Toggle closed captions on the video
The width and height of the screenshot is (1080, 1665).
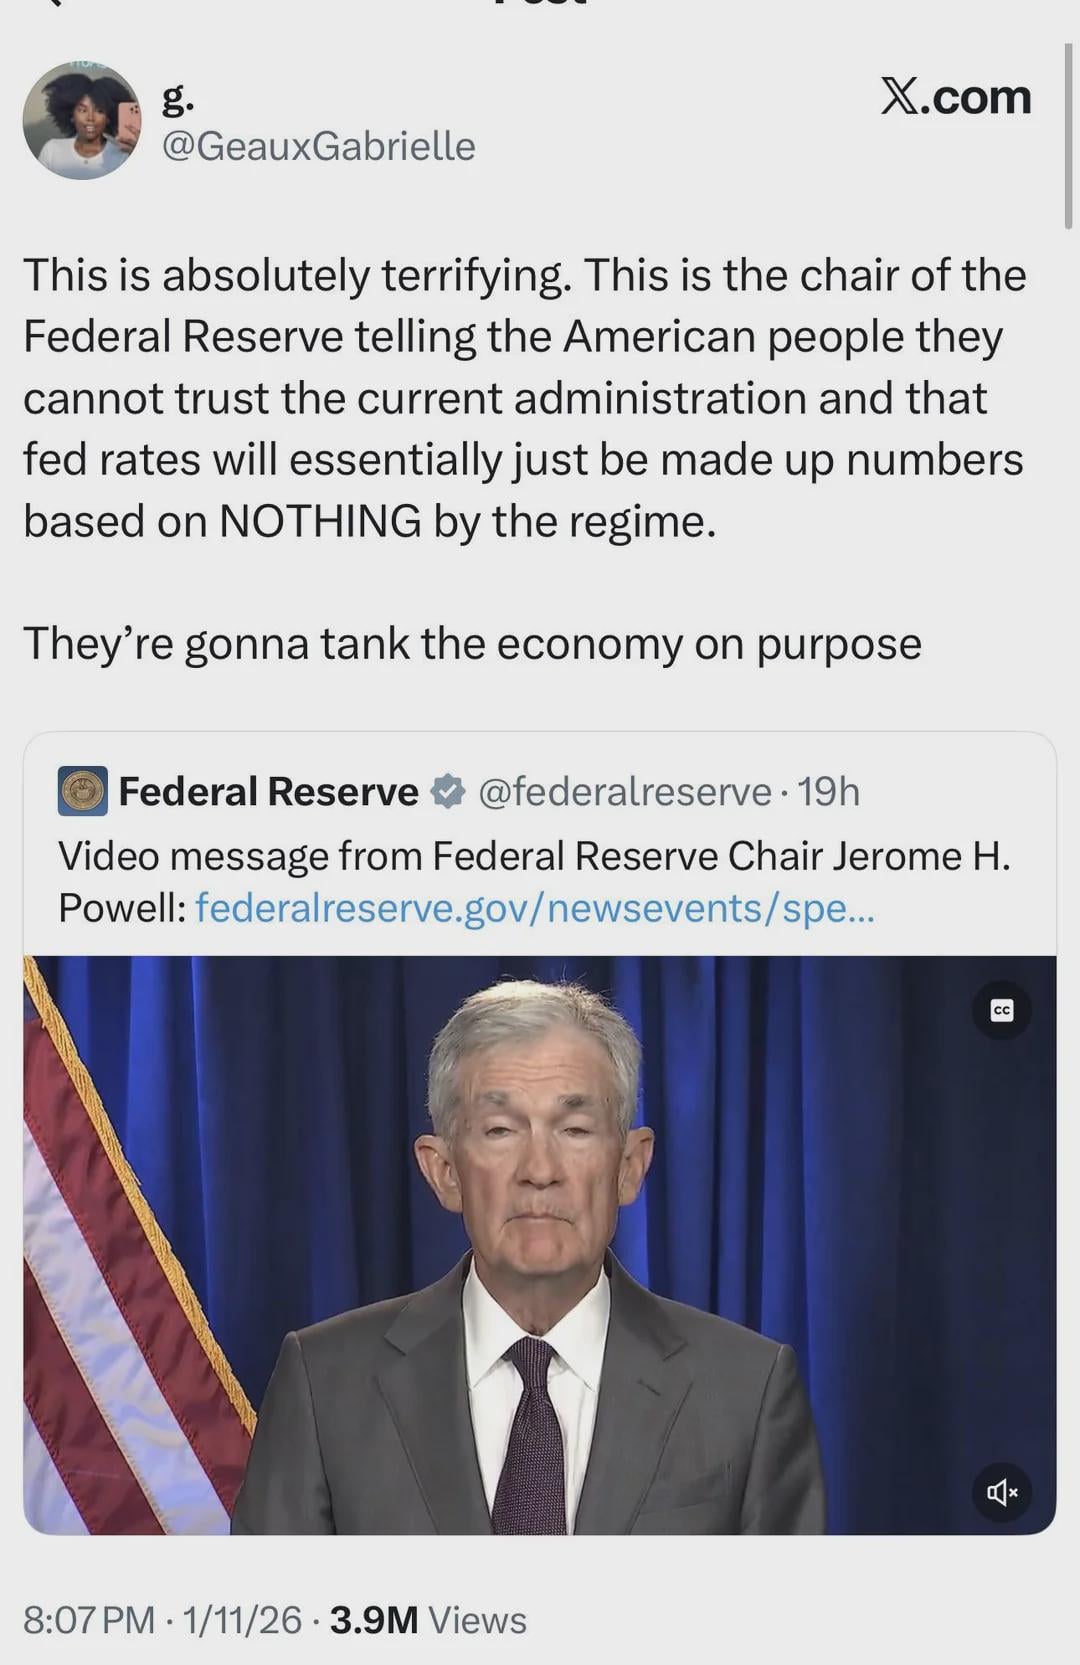click(x=1002, y=1011)
